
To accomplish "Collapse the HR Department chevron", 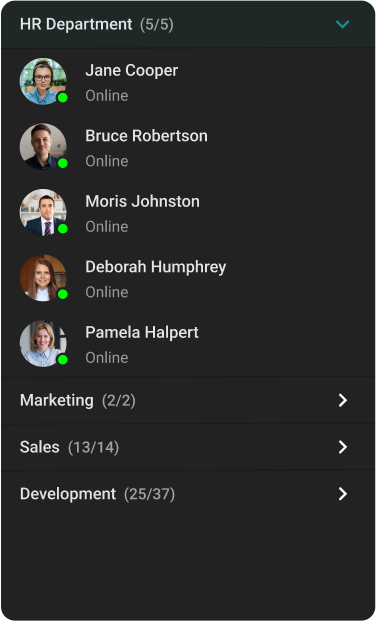I will (342, 25).
